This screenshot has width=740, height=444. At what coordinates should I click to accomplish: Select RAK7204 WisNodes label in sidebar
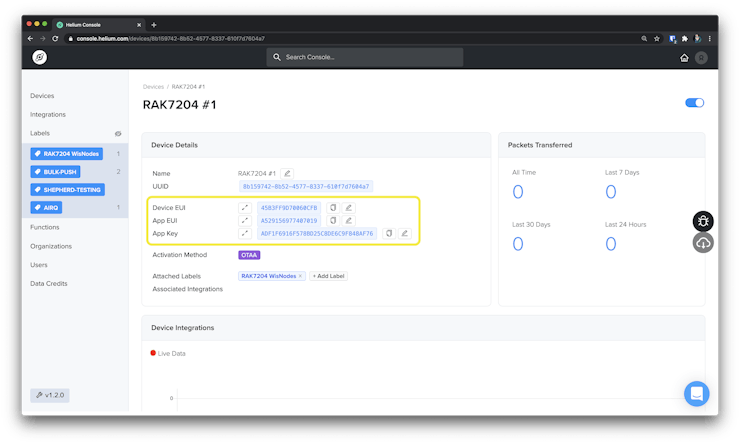coord(67,154)
